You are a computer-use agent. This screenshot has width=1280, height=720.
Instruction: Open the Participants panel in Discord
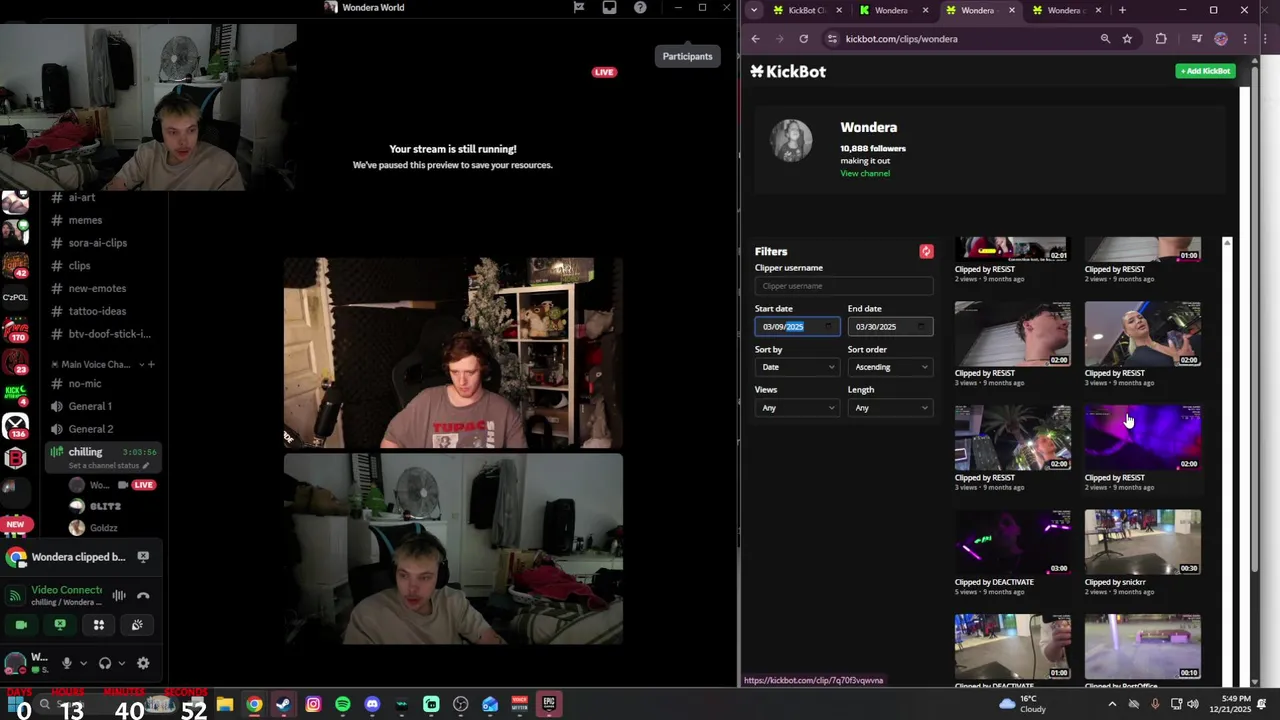[687, 56]
